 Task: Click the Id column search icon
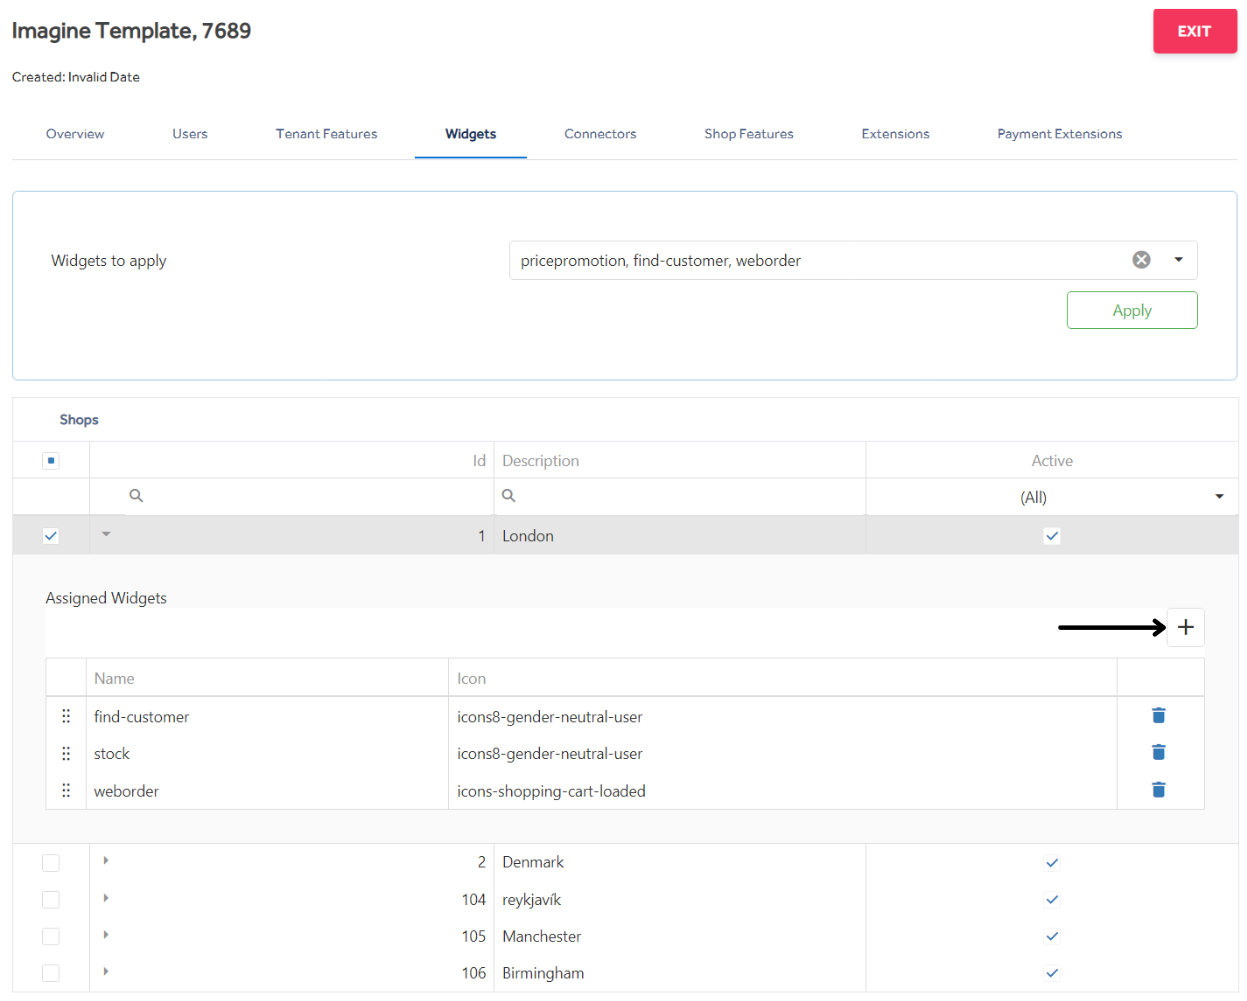[136, 495]
